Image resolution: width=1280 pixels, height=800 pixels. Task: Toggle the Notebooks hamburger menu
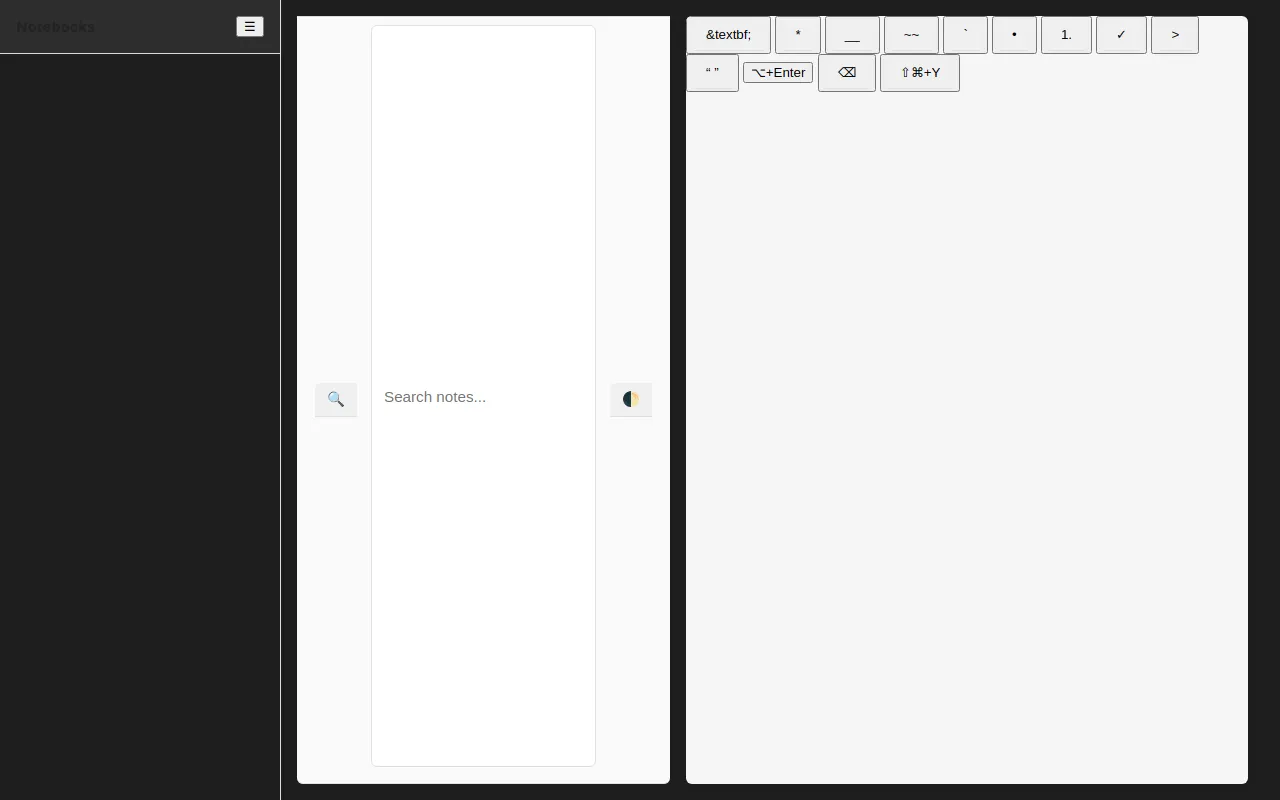[x=250, y=27]
